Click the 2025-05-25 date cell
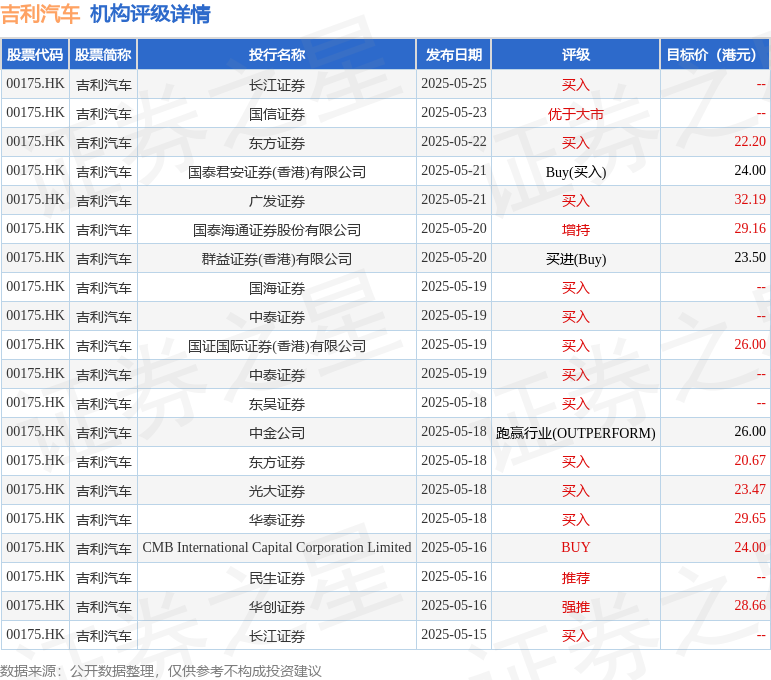This screenshot has height=680, width=771. [454, 84]
